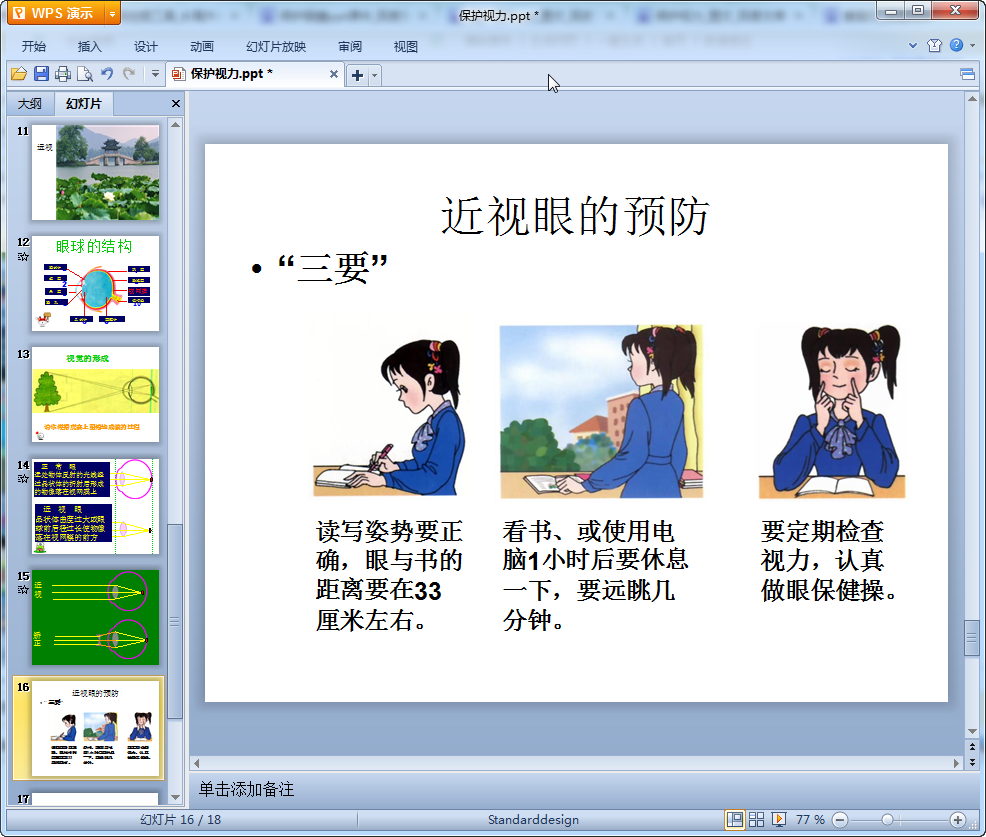Image resolution: width=986 pixels, height=837 pixels.
Task: Start slideshow from status bar play icon
Action: (x=778, y=819)
